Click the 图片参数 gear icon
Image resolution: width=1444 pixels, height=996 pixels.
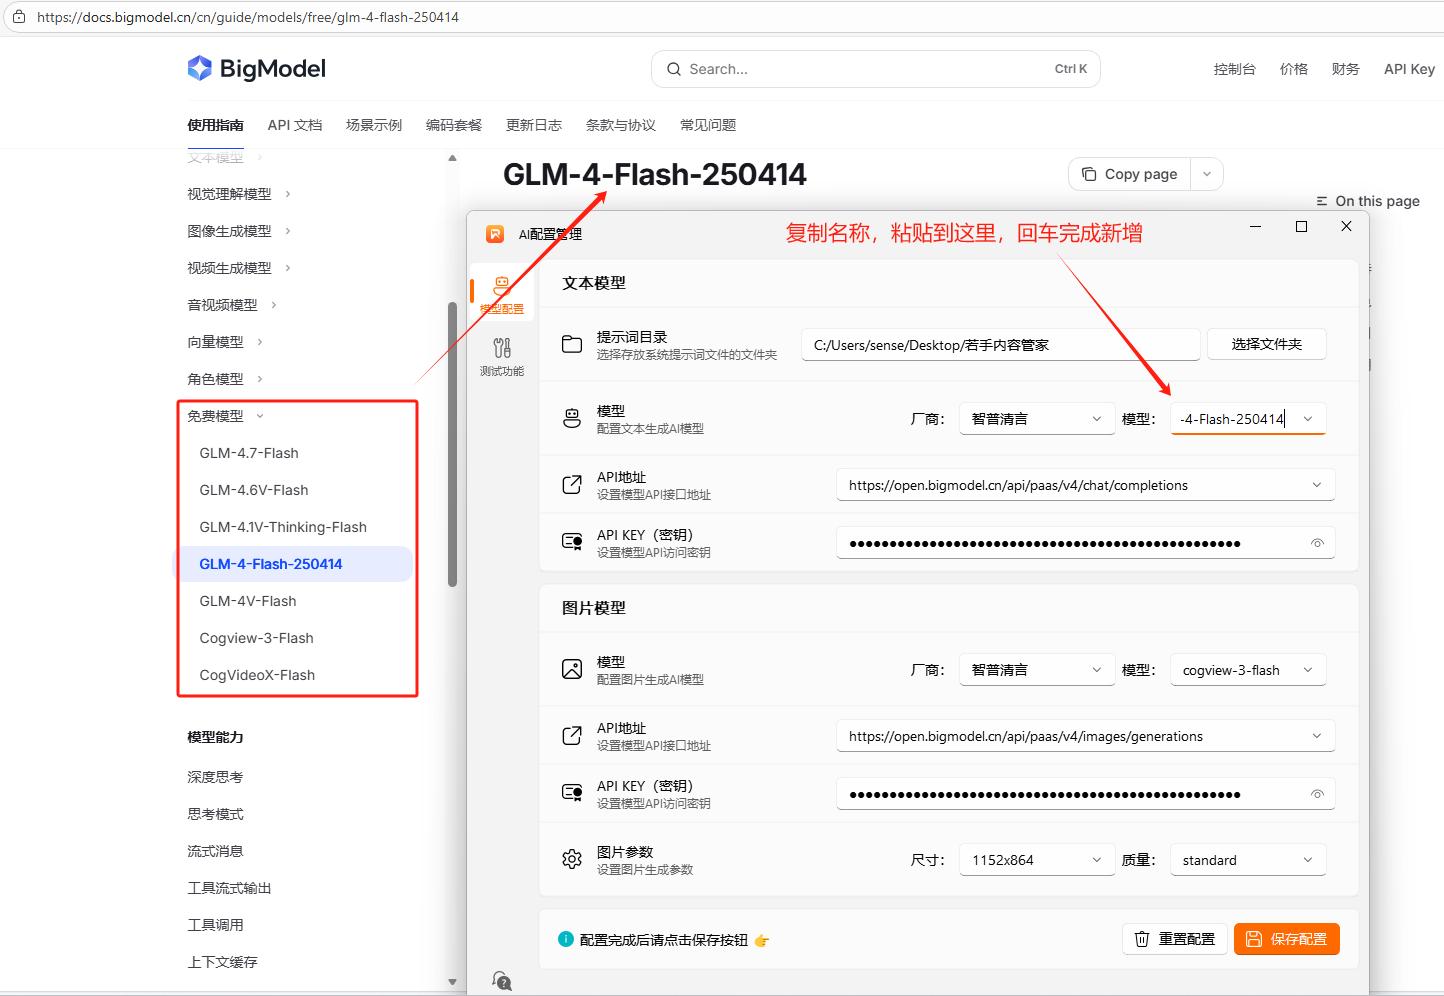(571, 857)
